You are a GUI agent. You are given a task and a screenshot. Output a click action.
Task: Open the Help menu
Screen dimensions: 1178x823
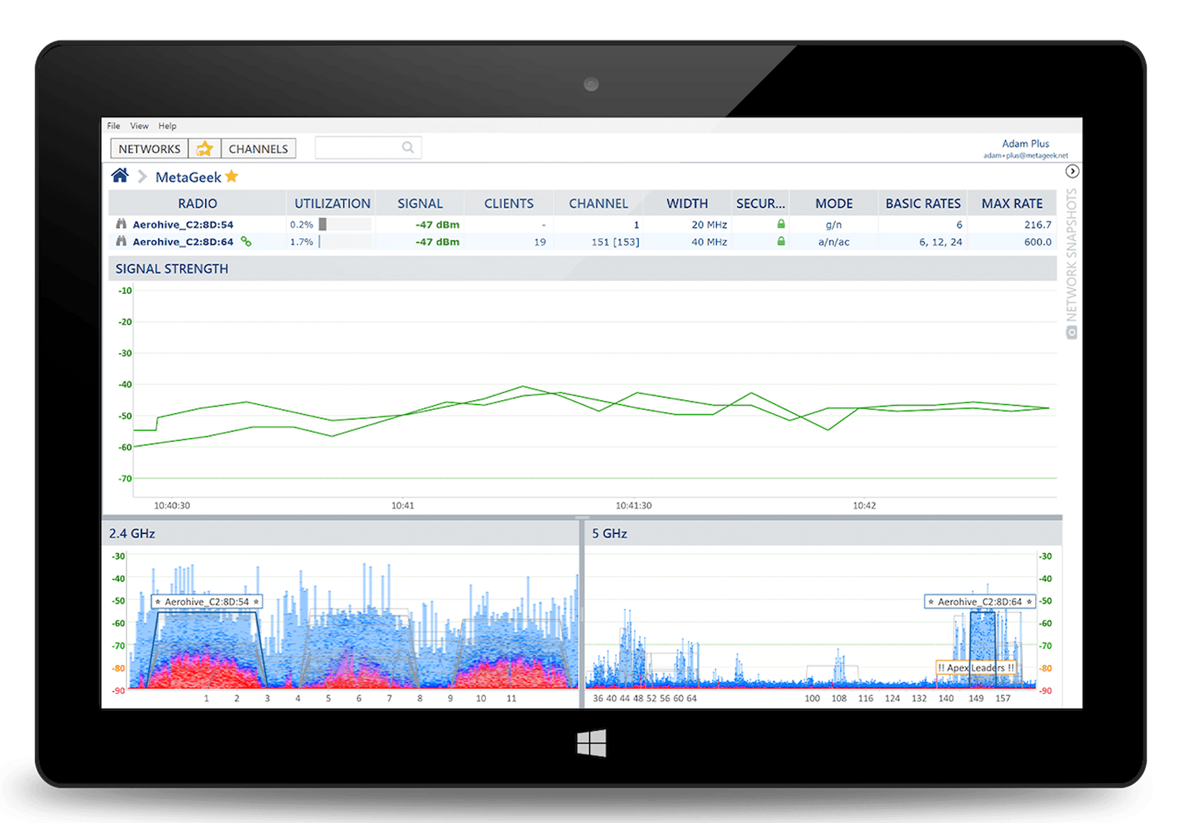pos(167,126)
